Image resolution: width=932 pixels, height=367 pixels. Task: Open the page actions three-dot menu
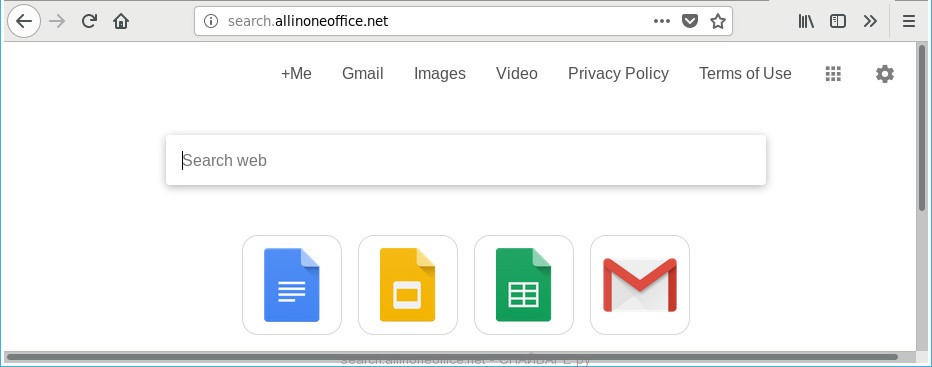tap(662, 21)
